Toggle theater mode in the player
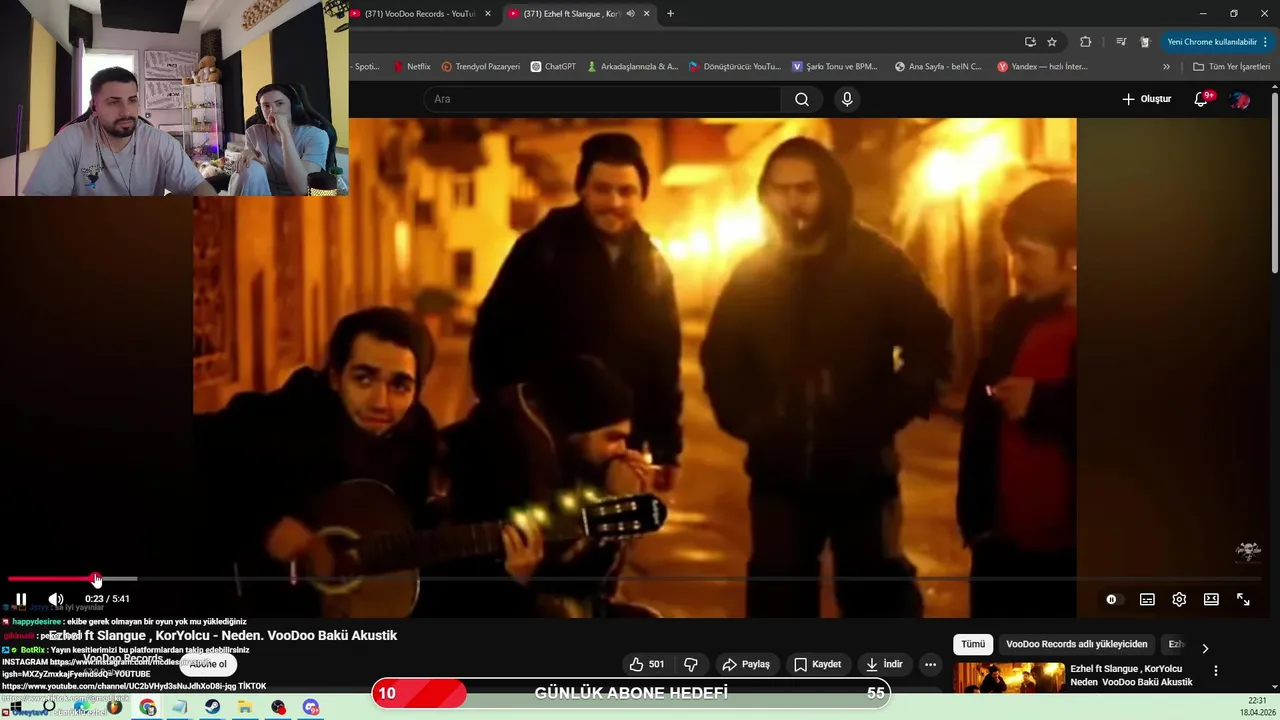 pos(1211,599)
